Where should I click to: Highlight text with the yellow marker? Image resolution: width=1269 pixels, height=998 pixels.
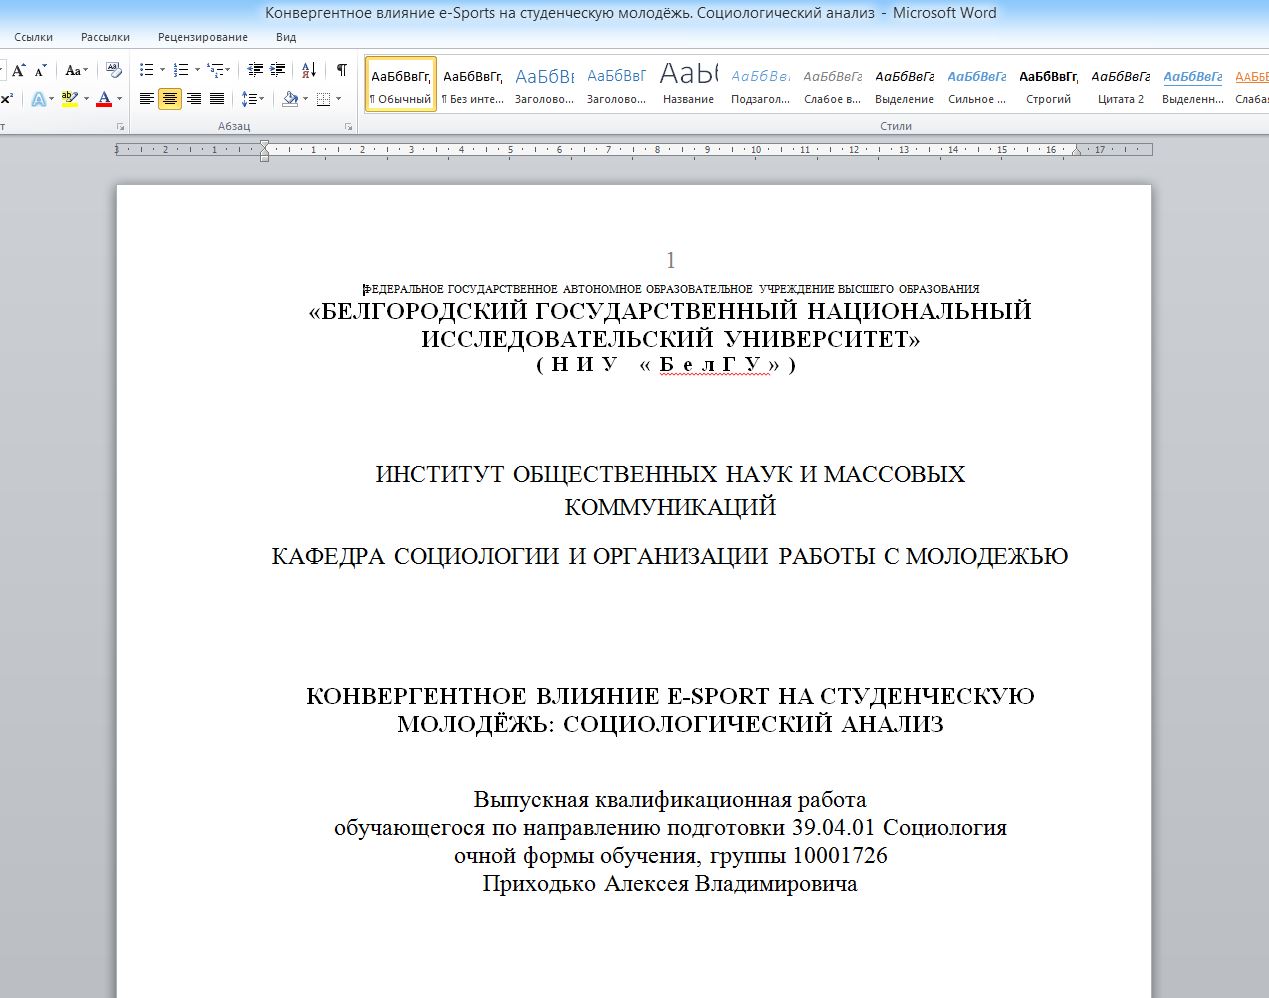69,99
